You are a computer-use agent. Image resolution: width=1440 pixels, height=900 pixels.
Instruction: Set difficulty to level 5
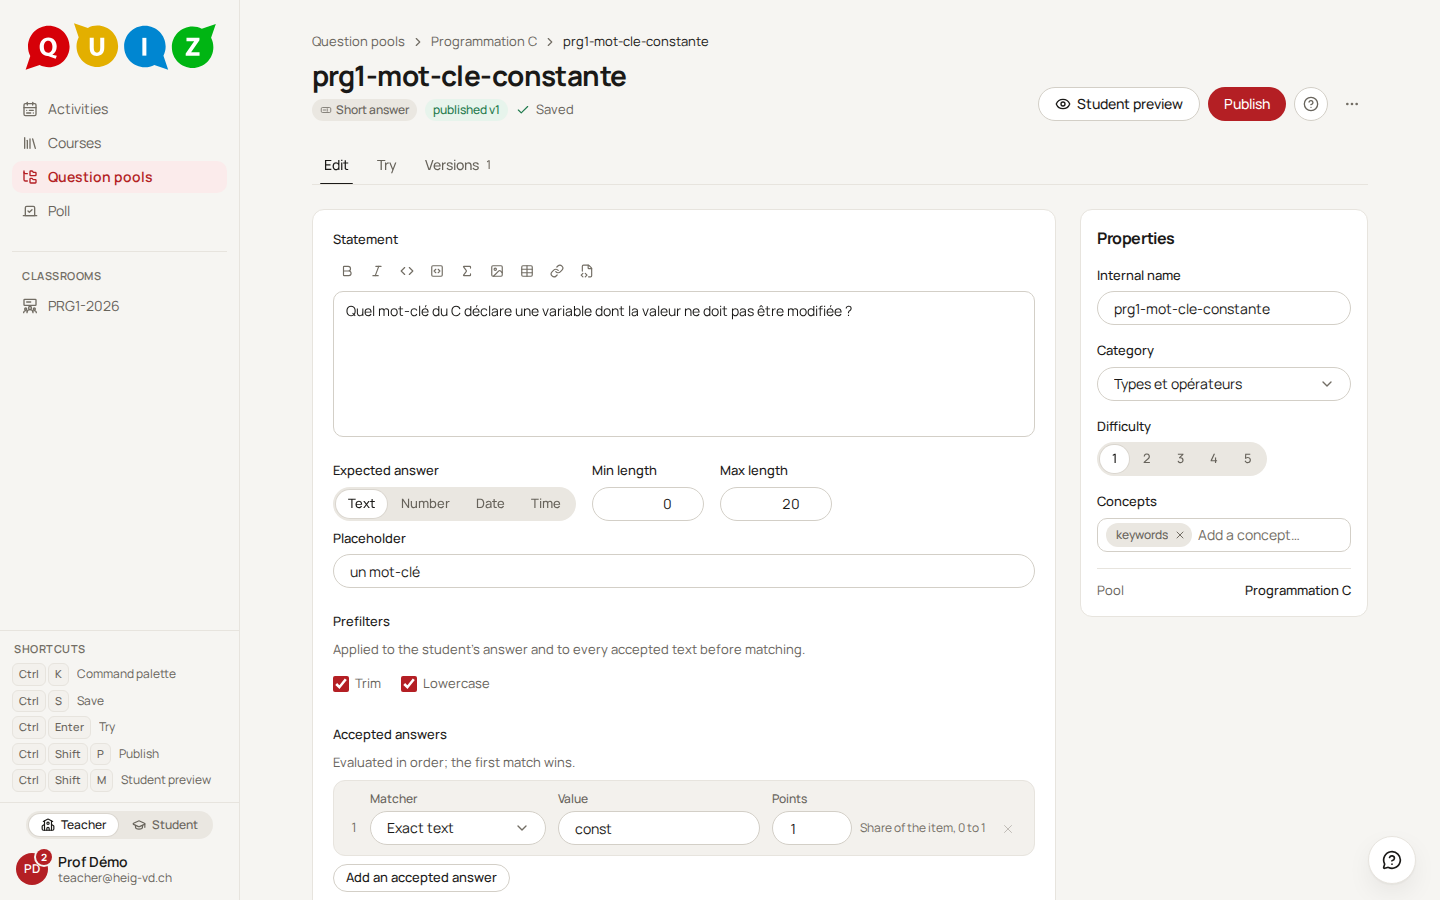coord(1248,459)
